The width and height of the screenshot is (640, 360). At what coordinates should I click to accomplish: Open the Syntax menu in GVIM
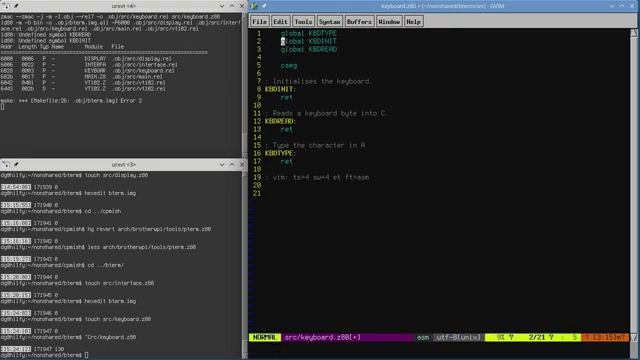pyautogui.click(x=329, y=22)
